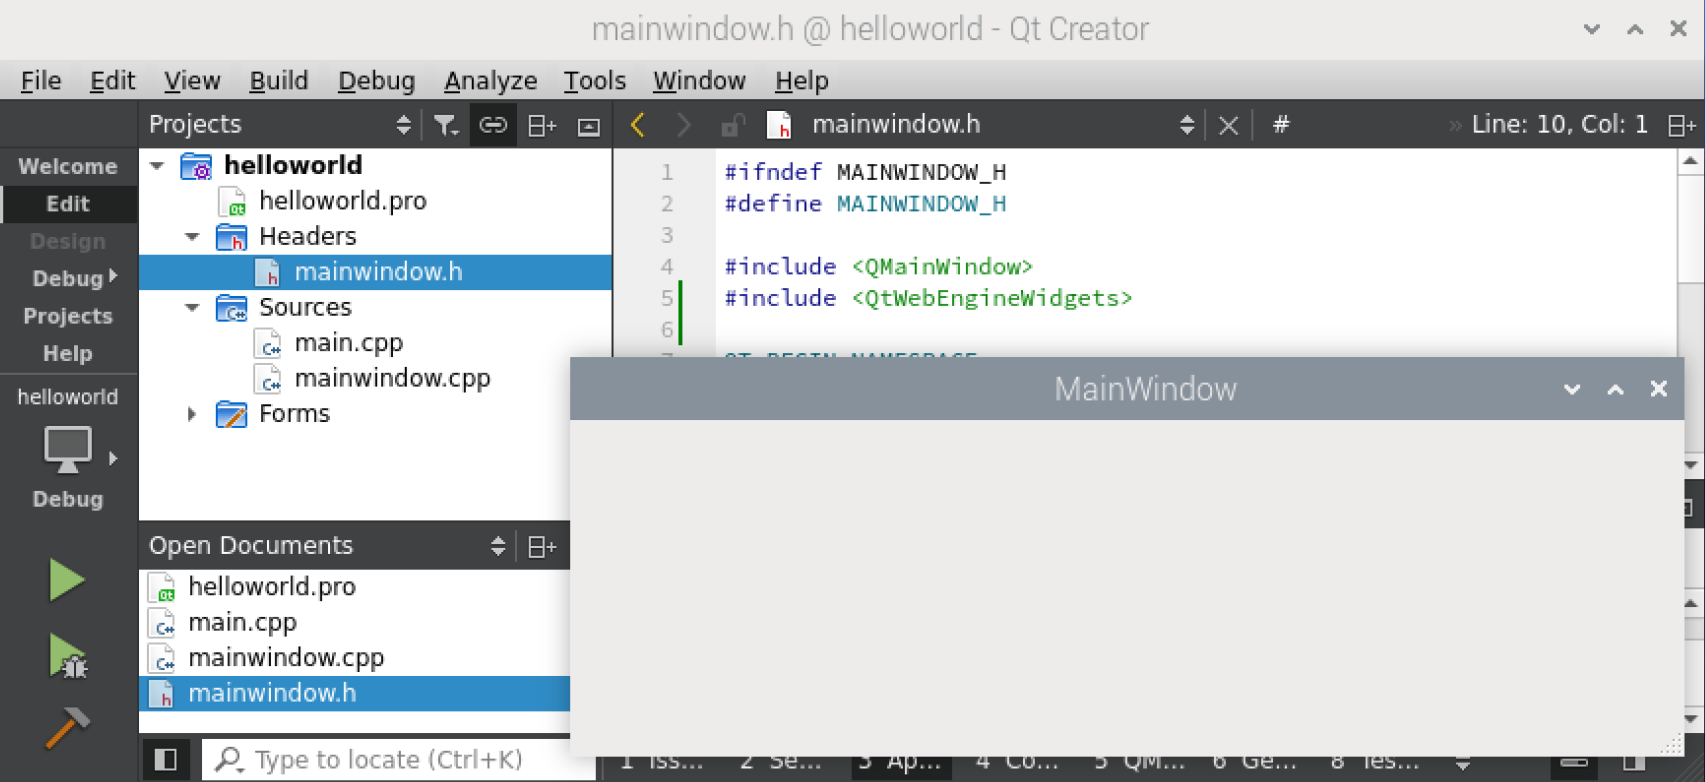The height and width of the screenshot is (782, 1705).
Task: Select helloworld.pro in the project tree
Action: coord(342,201)
